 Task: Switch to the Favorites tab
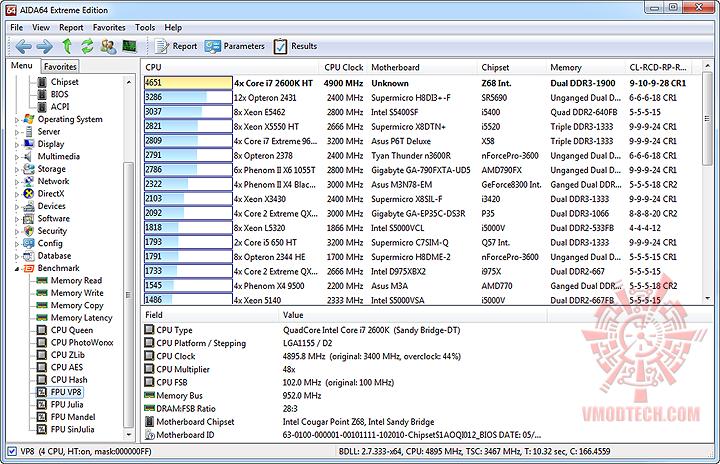point(60,67)
